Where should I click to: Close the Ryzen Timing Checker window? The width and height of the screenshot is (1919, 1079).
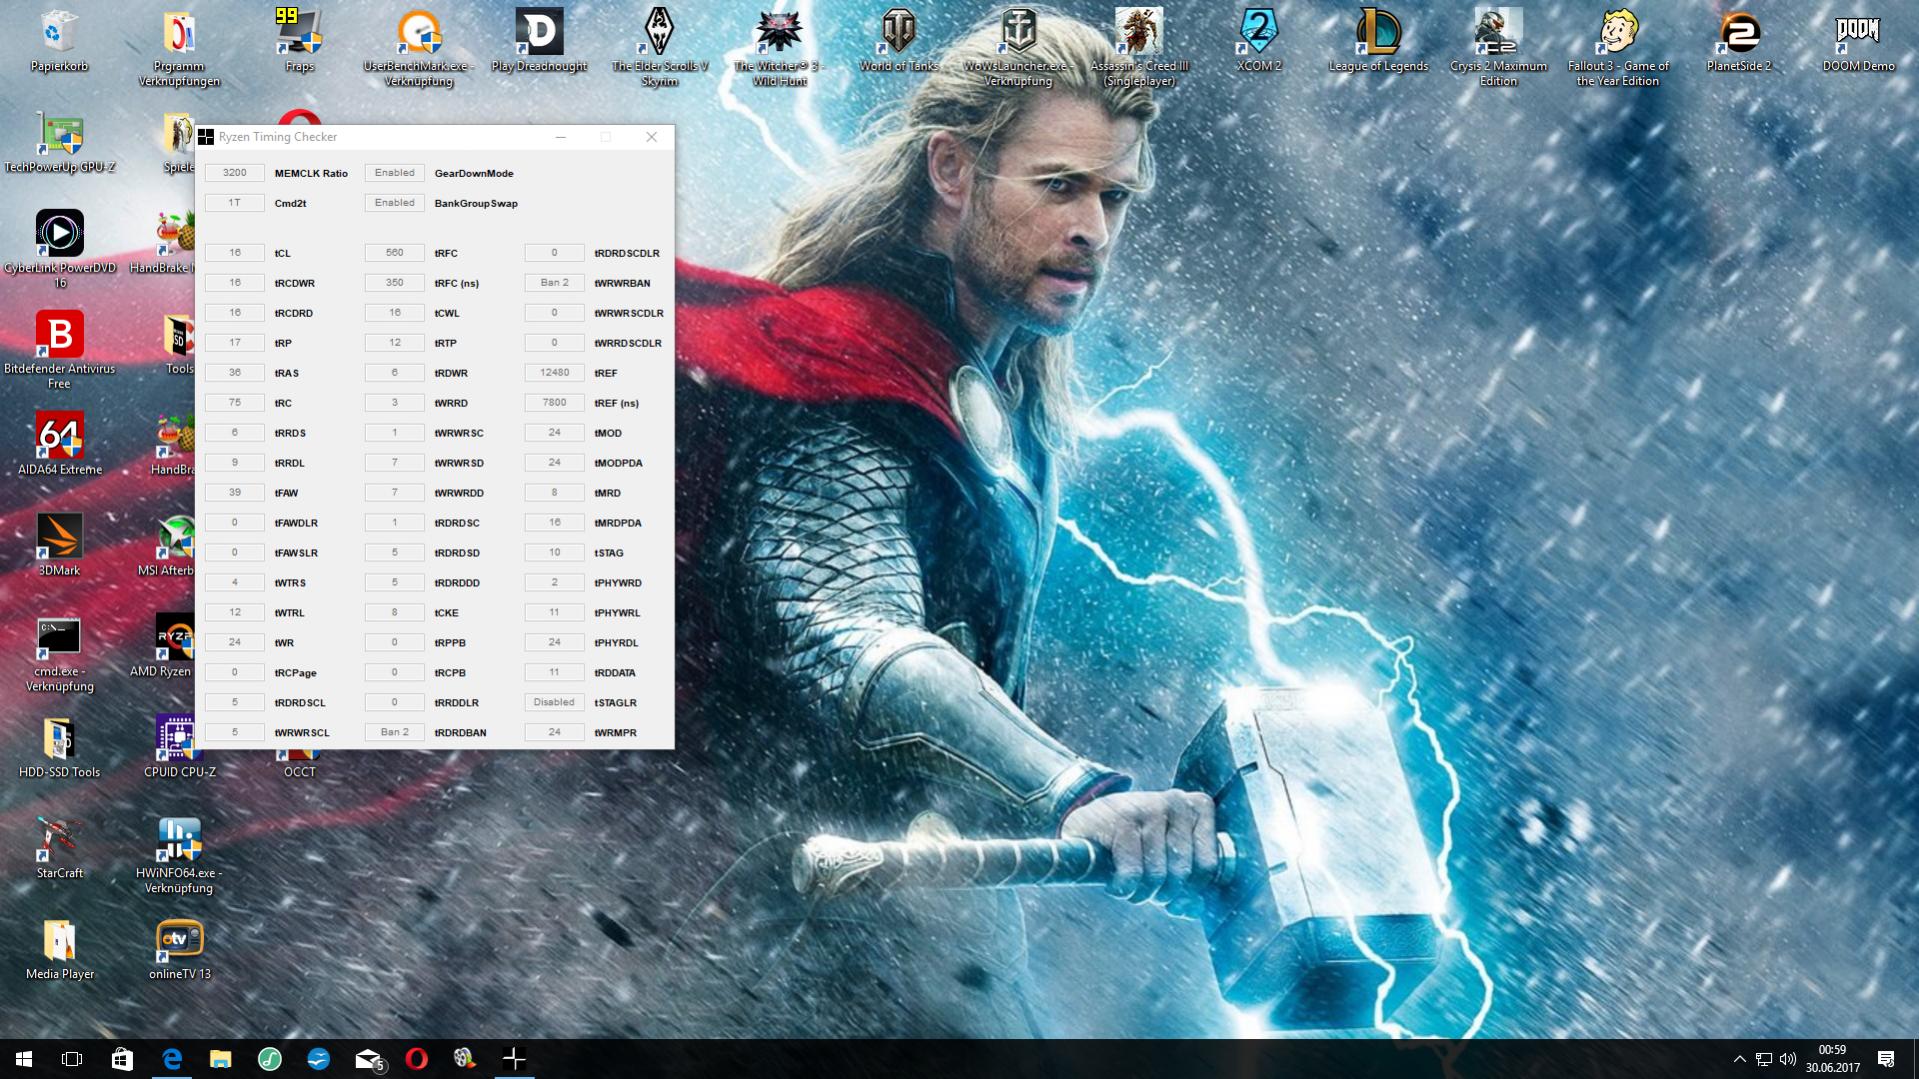pos(651,137)
